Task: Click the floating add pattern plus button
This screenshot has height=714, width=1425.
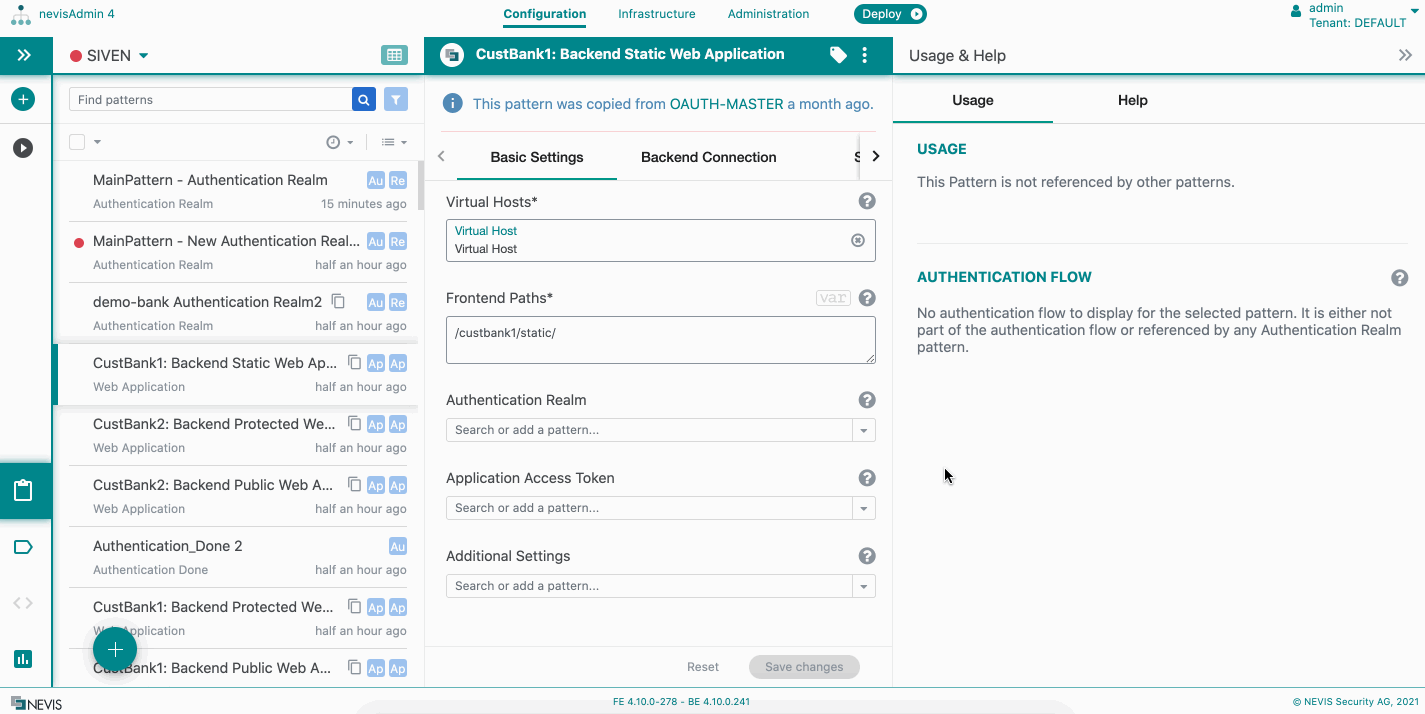Action: point(115,650)
